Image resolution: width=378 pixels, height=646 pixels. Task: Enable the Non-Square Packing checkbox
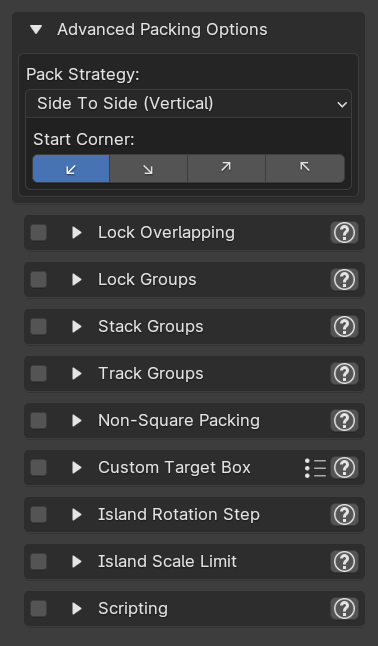point(39,421)
